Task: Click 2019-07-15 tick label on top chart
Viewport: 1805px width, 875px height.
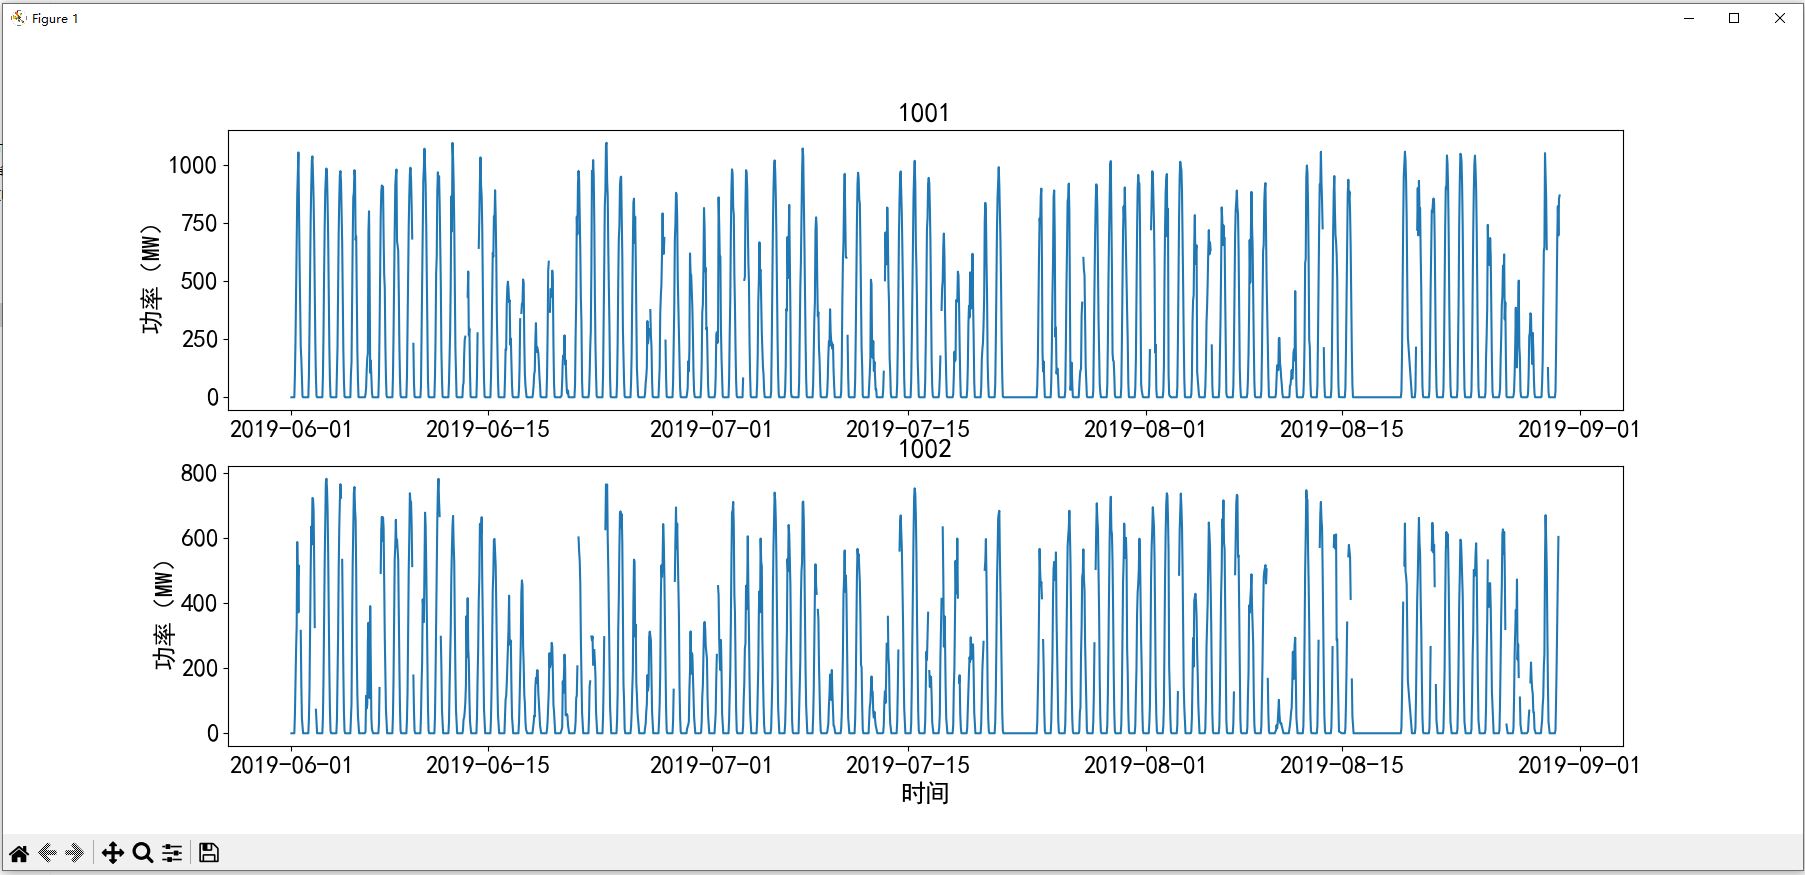Action: point(908,429)
